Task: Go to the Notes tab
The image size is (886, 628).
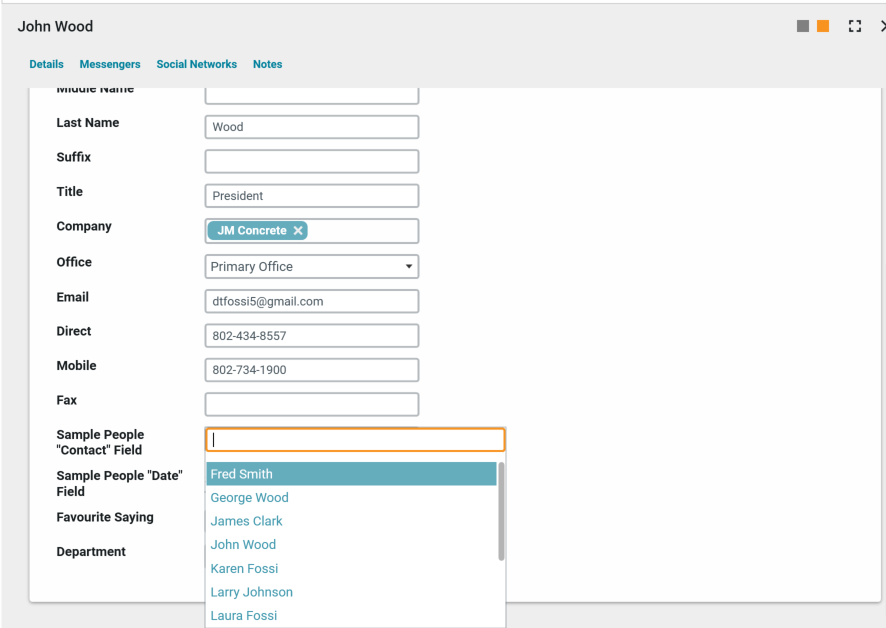Action: 267,64
